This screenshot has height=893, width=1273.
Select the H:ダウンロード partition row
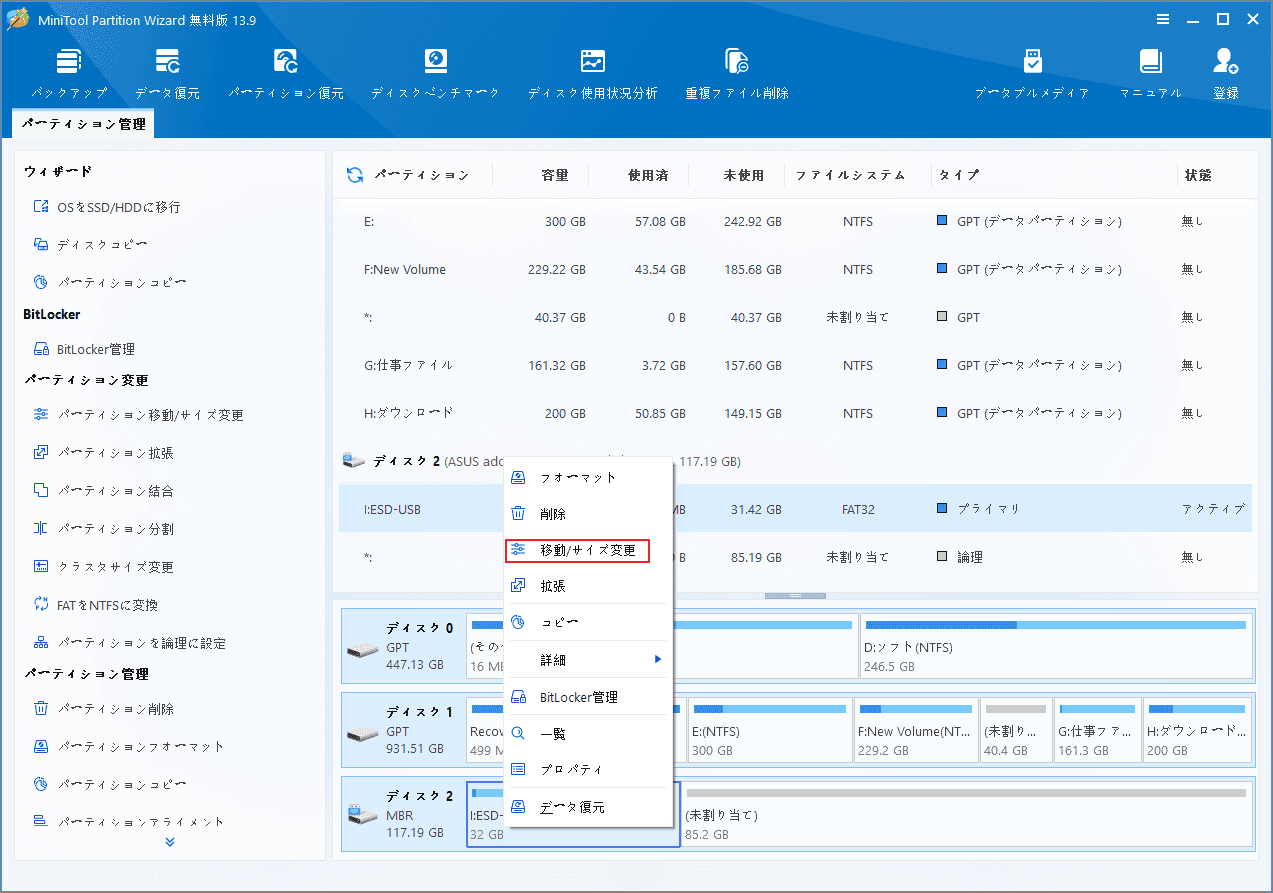795,412
